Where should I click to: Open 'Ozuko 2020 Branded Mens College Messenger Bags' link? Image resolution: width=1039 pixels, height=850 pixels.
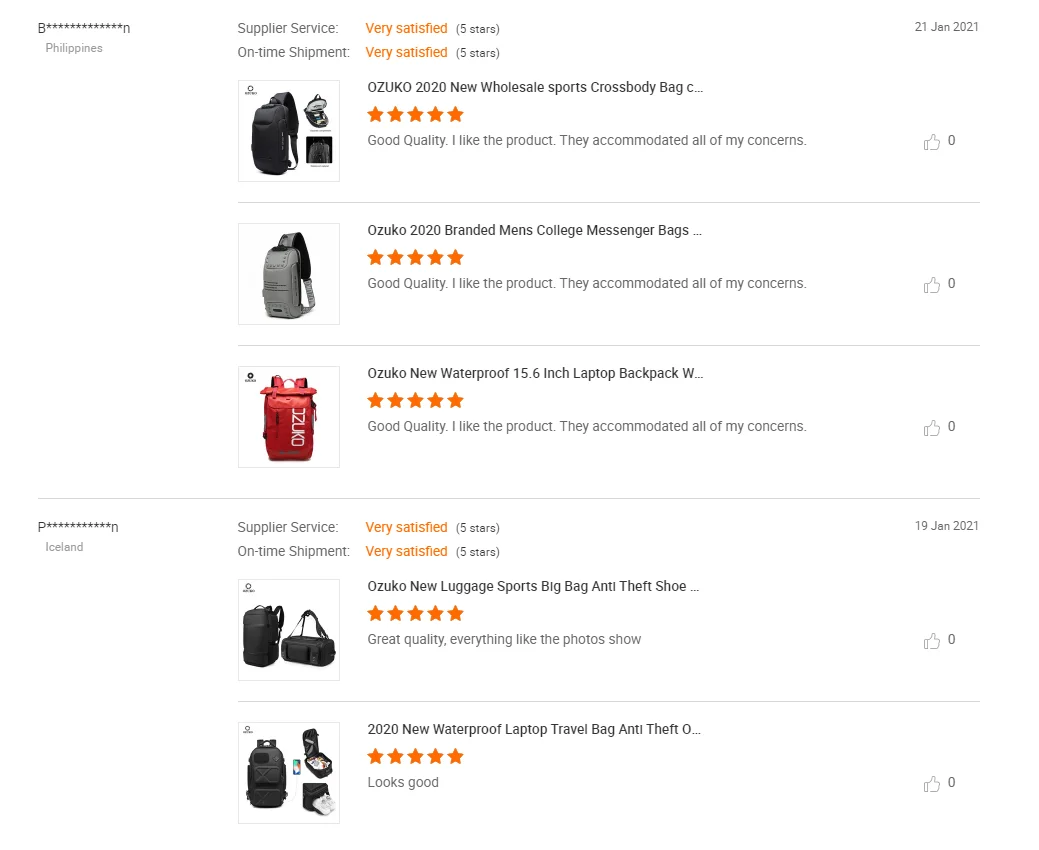pyautogui.click(x=534, y=230)
